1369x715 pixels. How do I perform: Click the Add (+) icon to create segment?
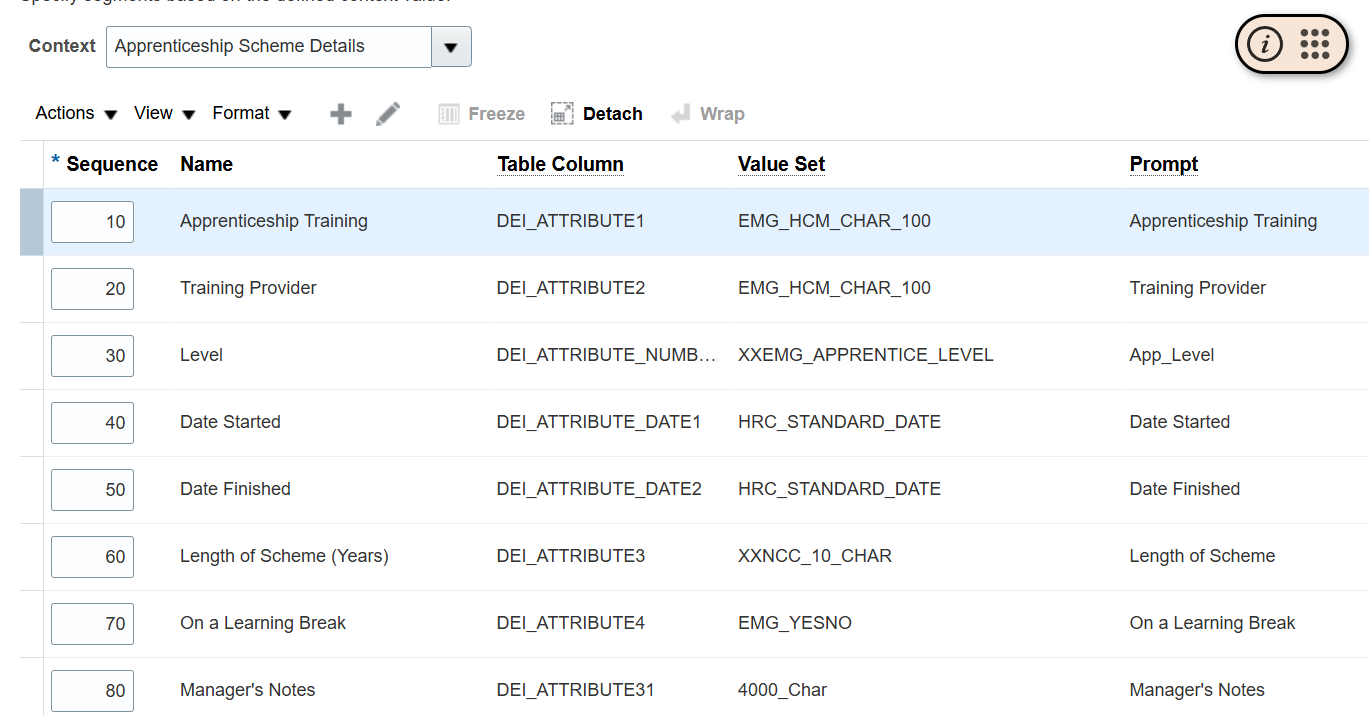coord(340,113)
